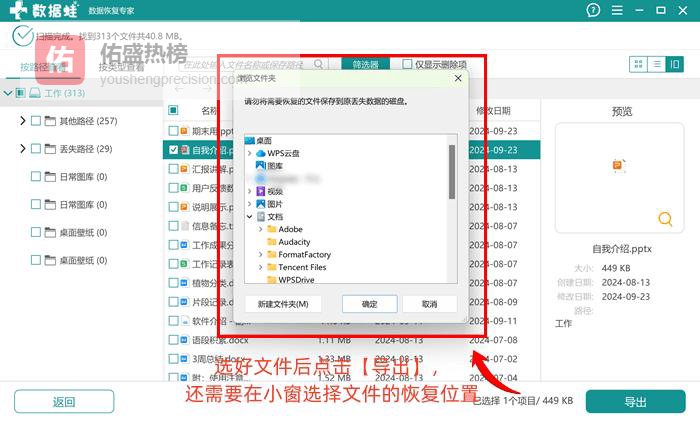Select the 图片 folder in browse dialog
Screen dimensions: 700x422
coord(274,203)
